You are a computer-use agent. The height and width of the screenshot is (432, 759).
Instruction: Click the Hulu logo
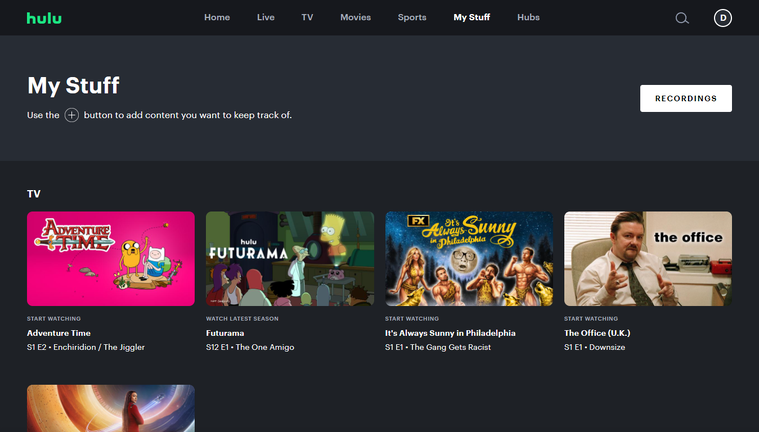[x=44, y=18]
